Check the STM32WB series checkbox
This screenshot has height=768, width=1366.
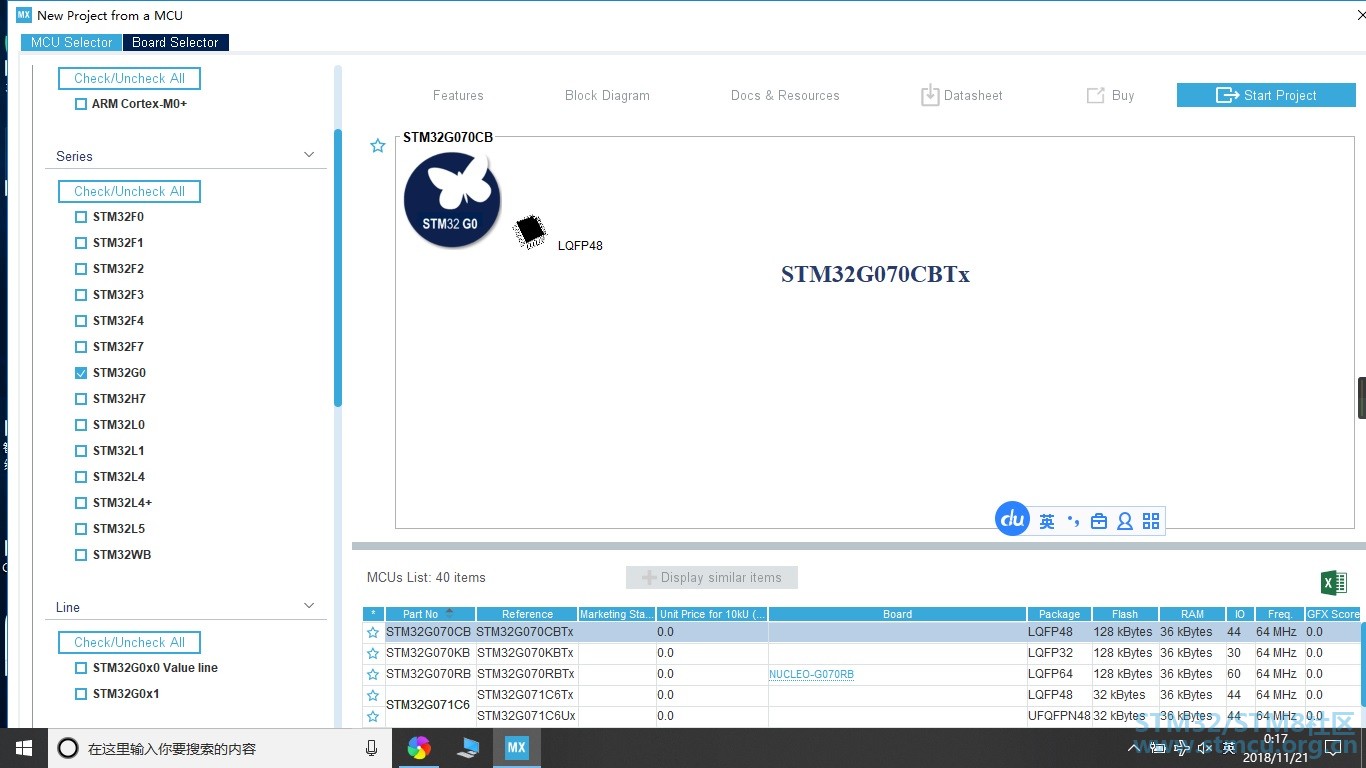point(81,555)
